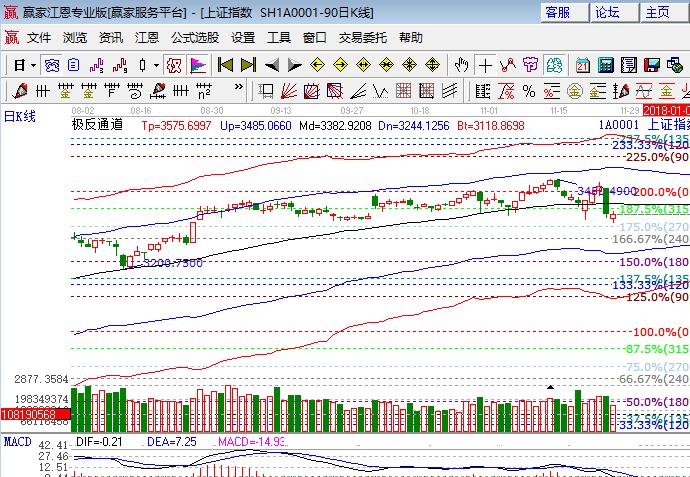Select the crosshair cursor tool
The height and width of the screenshot is (477, 690).
[485, 65]
